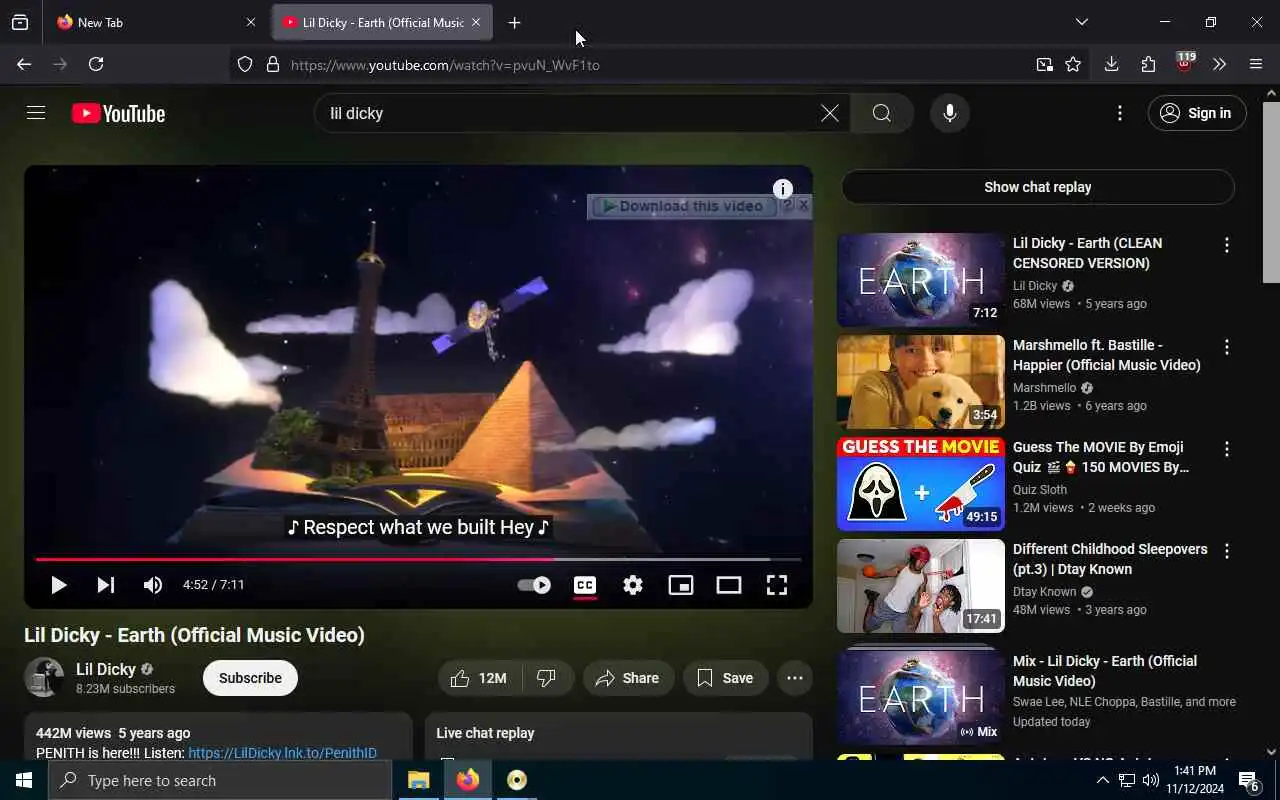1280x800 pixels.
Task: Open options for Earth Clean Censored Version
Action: click(1227, 245)
